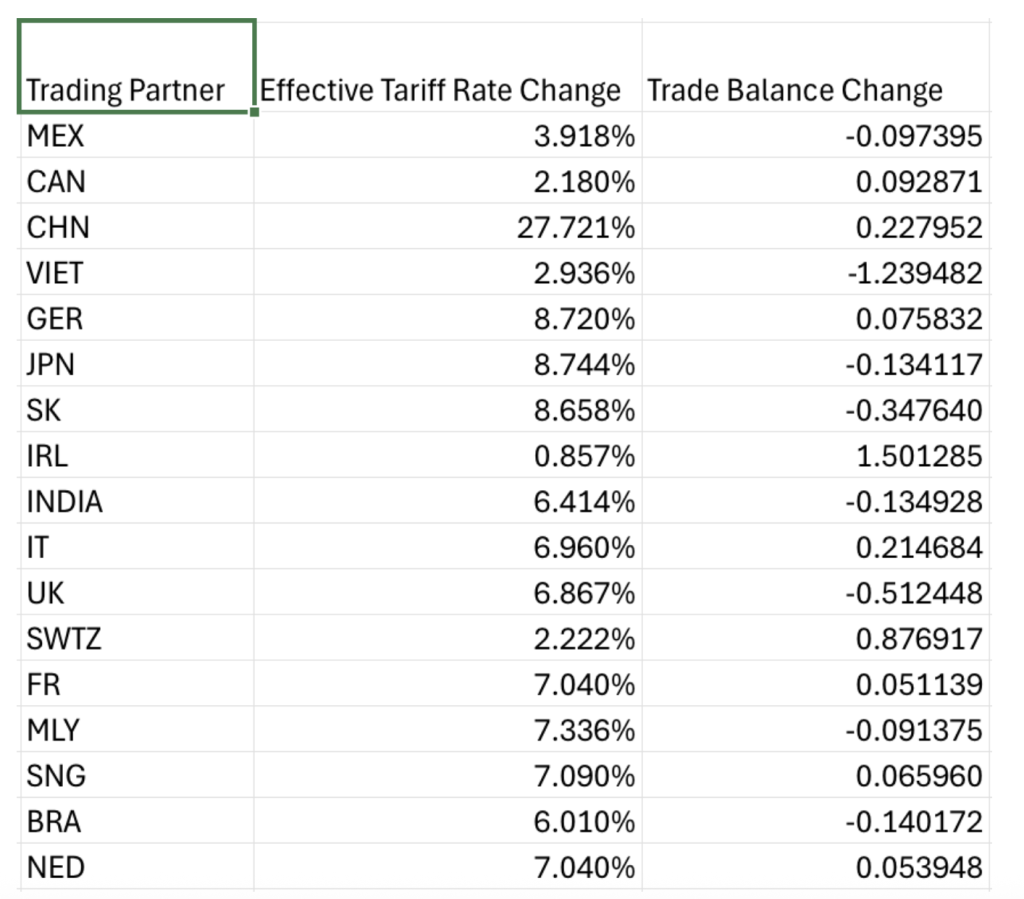Select the MEX trading partner cell
The image size is (1024, 899).
(x=137, y=135)
